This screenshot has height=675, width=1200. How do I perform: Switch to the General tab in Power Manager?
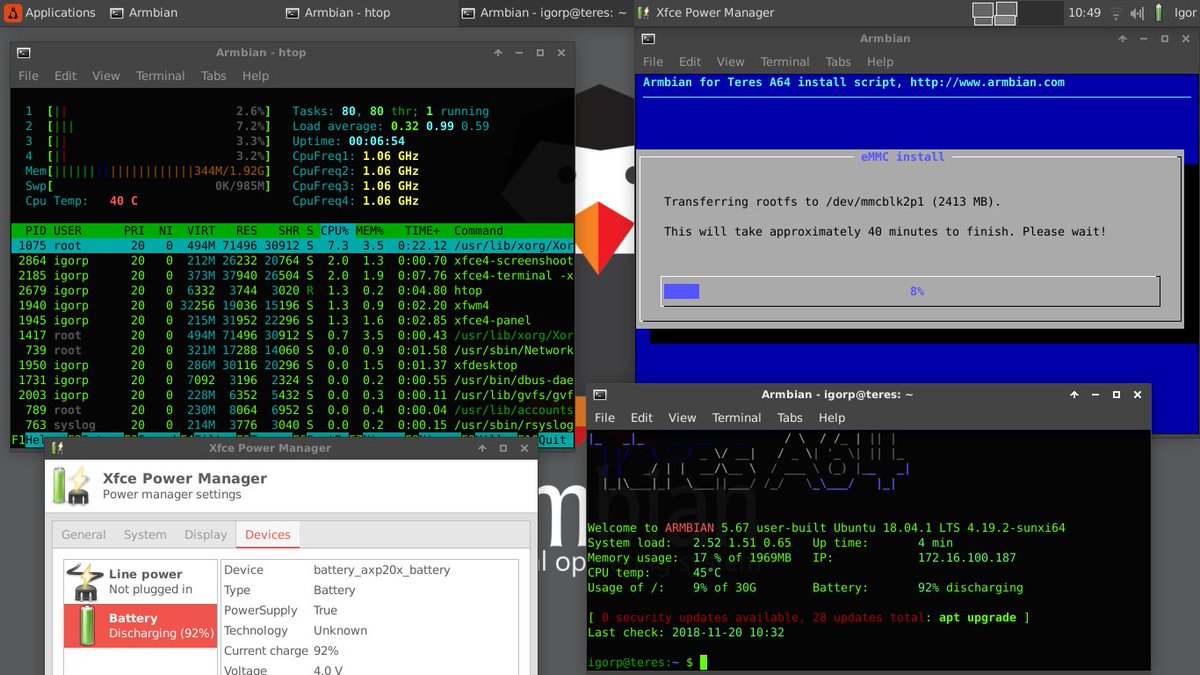tap(84, 535)
